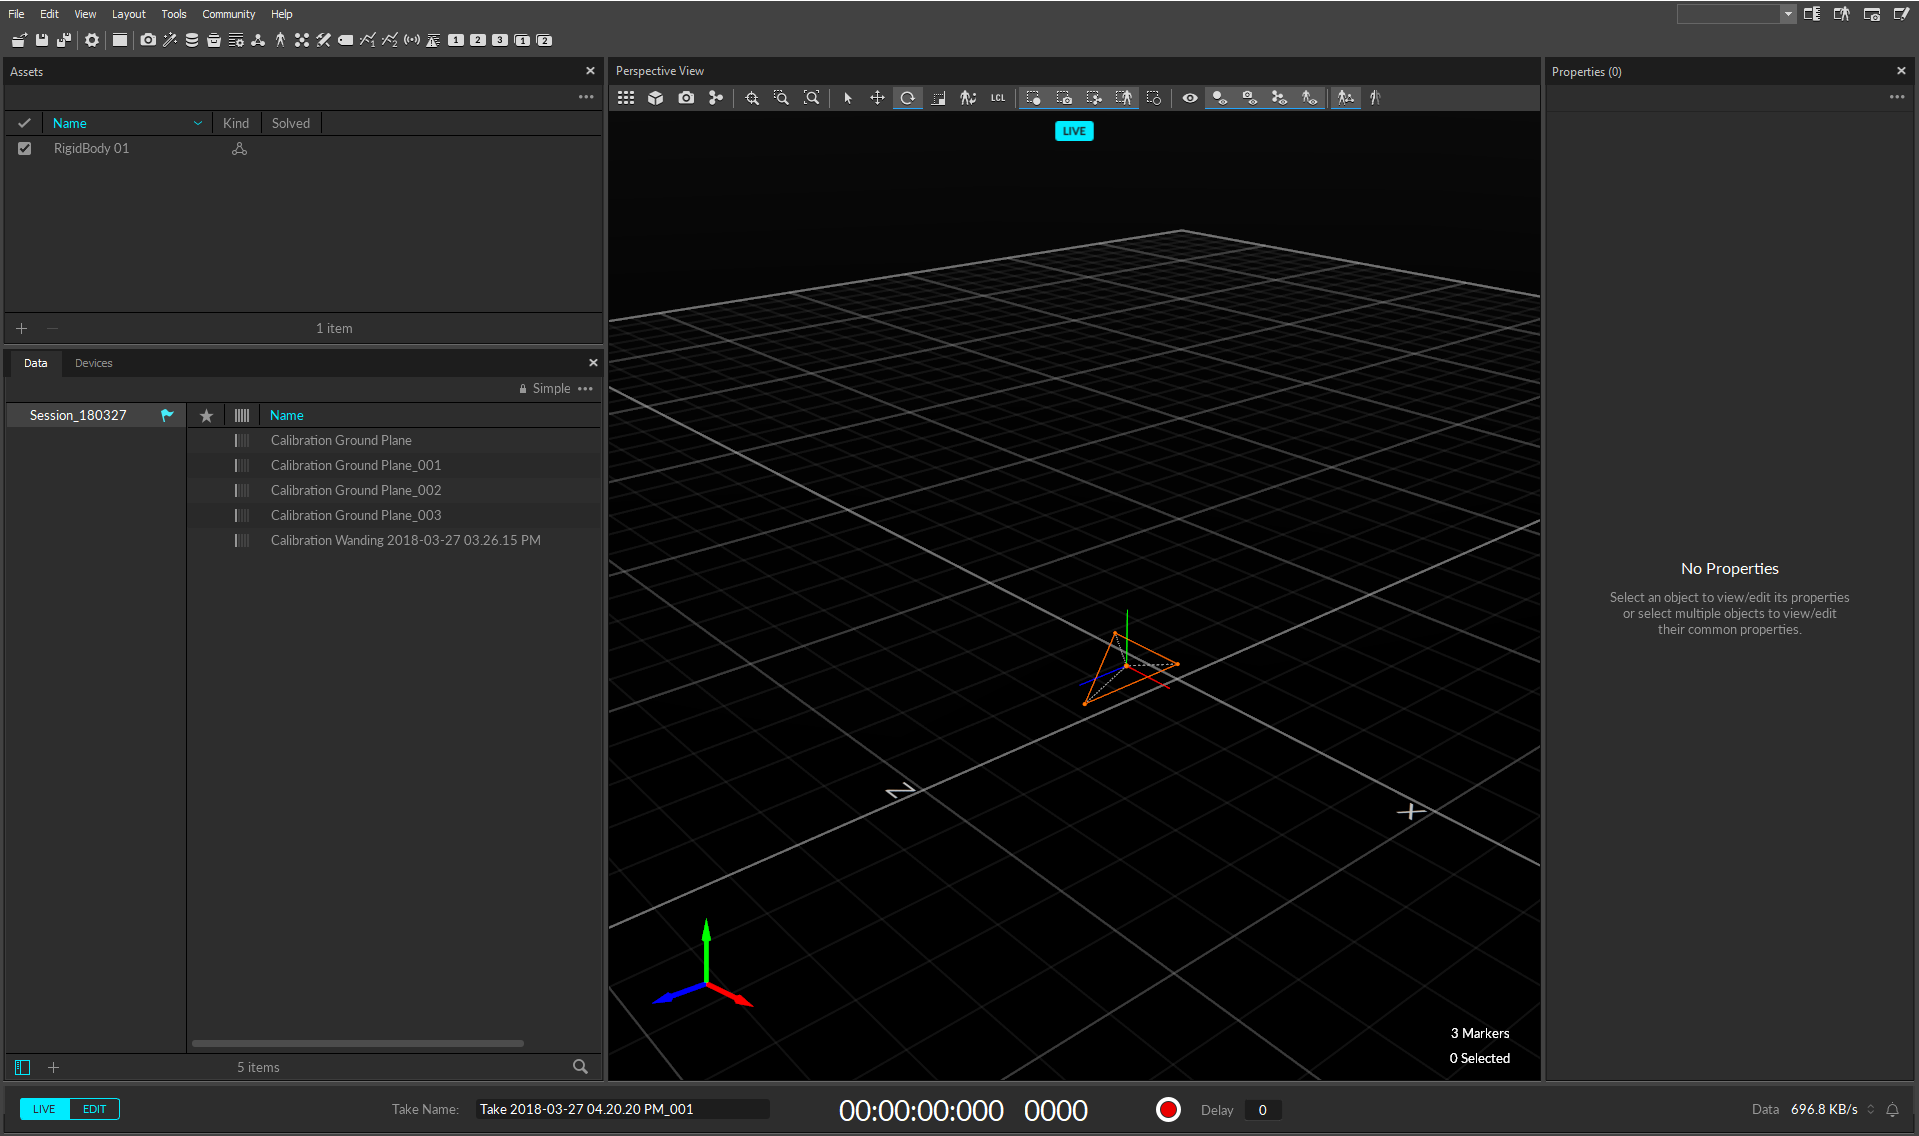Viewport: 1919px width, 1136px height.
Task: Open the Name column sort dropdown in Assets
Action: (x=196, y=122)
